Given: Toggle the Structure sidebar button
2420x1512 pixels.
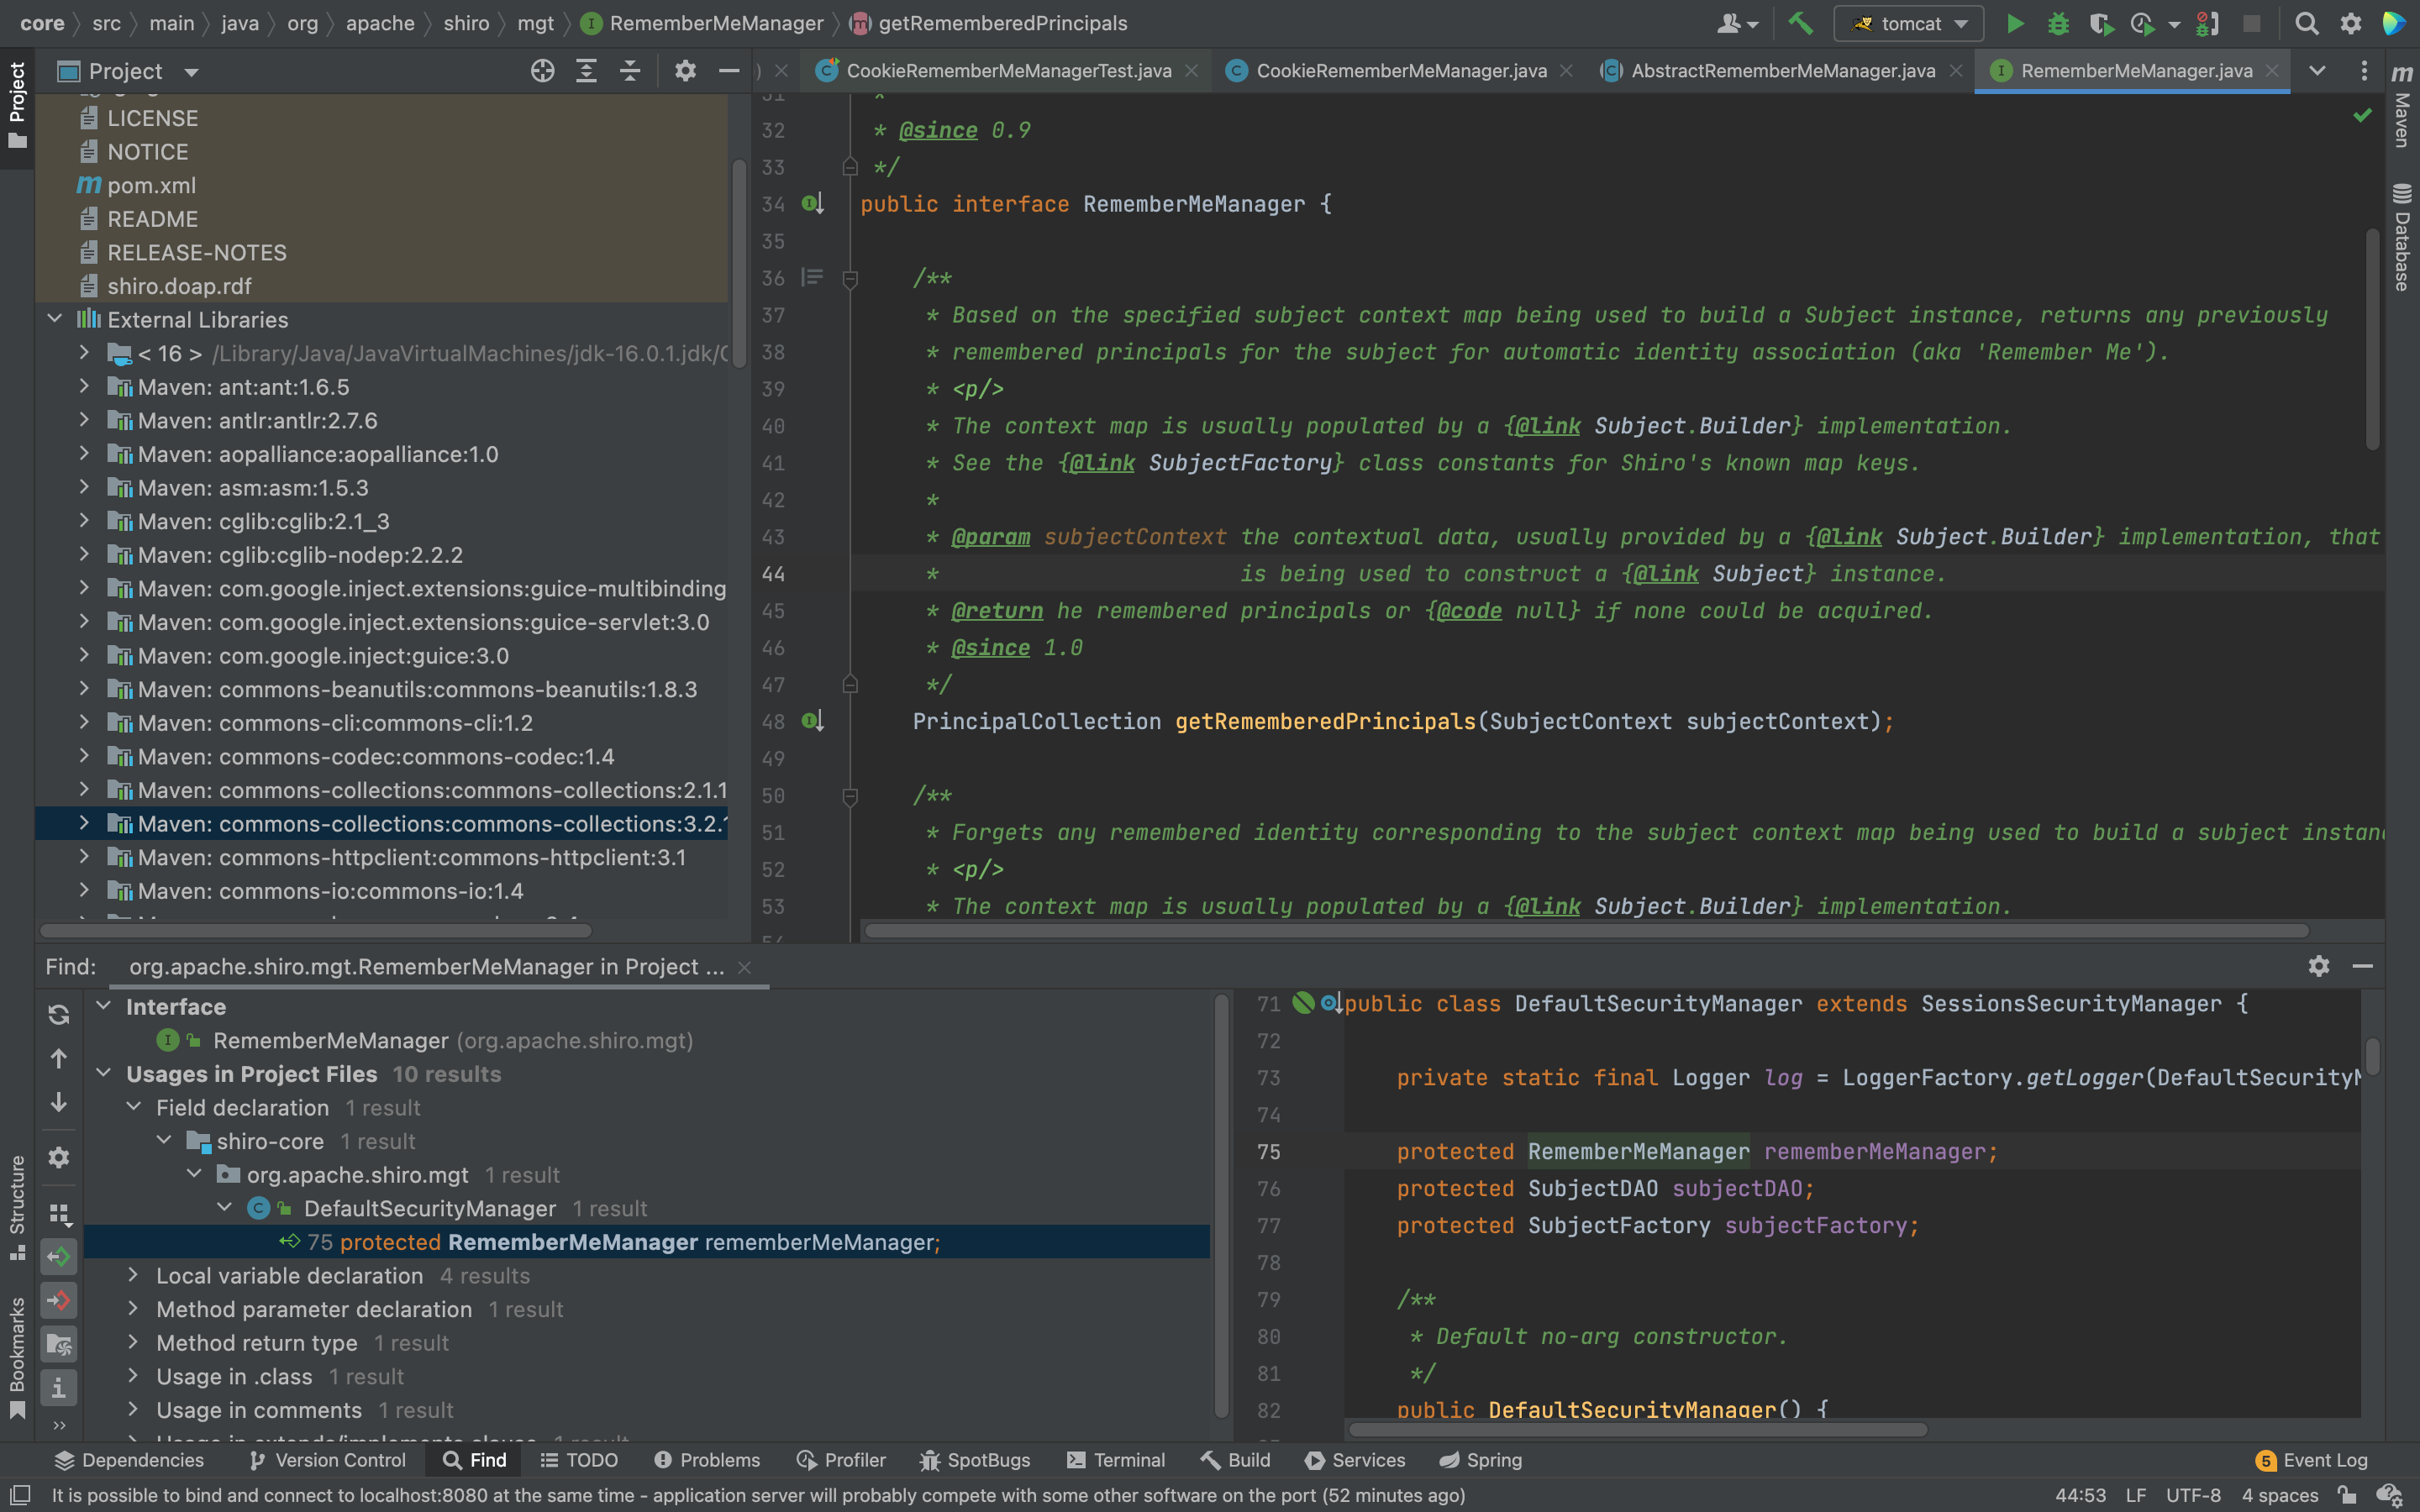Looking at the screenshot, I should tap(17, 1208).
